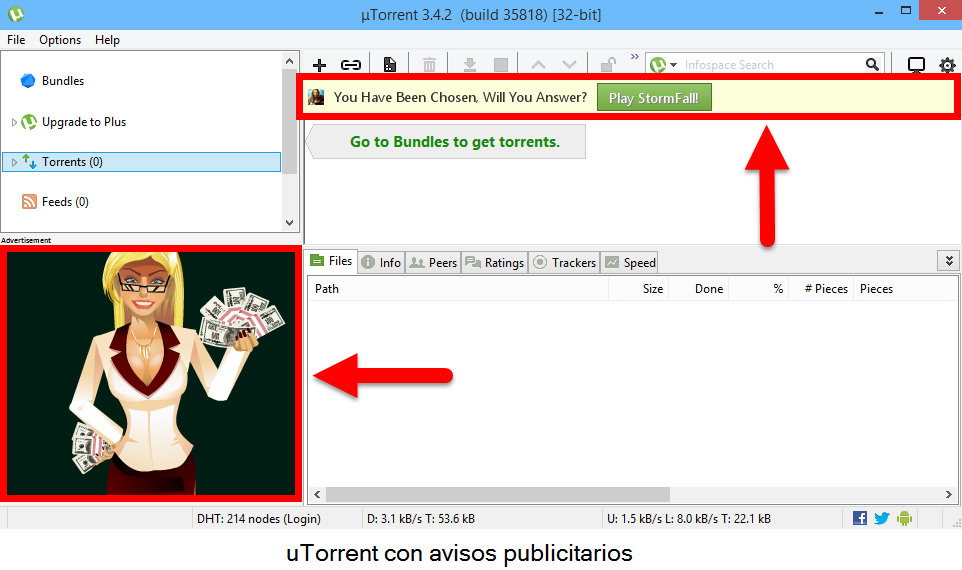Click the Start download arrow icon

point(470,64)
